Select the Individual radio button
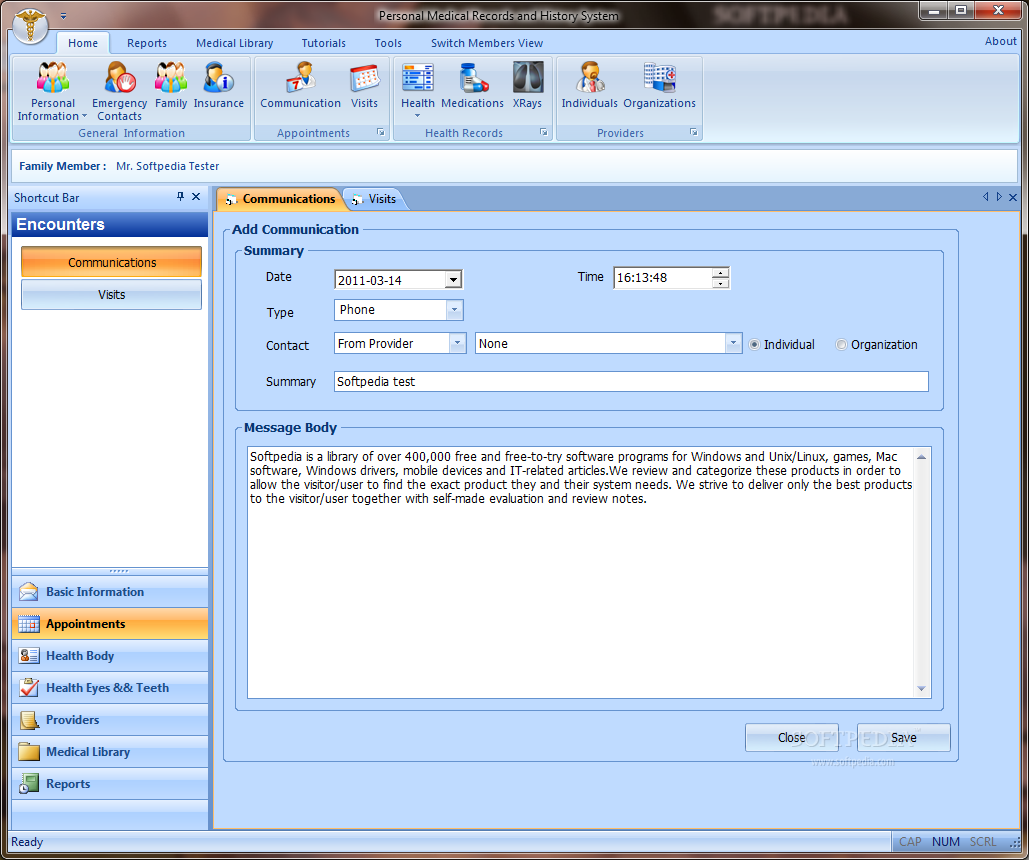 (755, 345)
